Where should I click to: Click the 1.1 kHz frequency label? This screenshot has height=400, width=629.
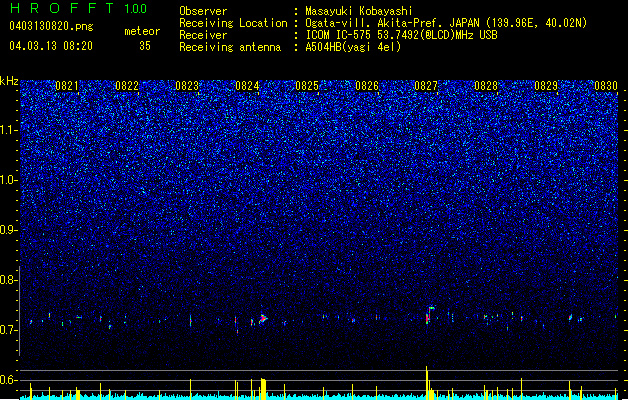(x=8, y=130)
